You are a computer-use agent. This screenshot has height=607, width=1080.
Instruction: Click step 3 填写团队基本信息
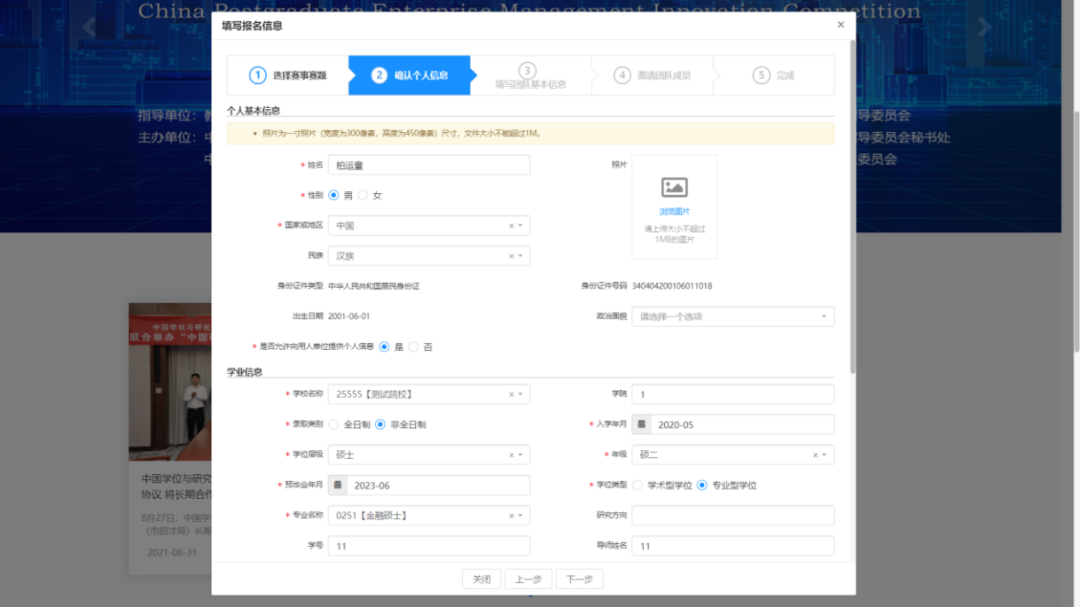(529, 76)
